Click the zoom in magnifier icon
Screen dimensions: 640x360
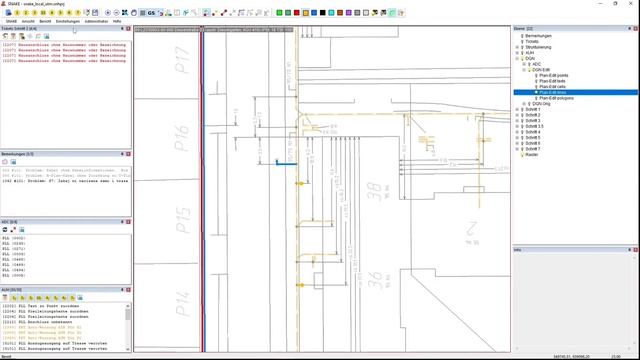click(108, 13)
